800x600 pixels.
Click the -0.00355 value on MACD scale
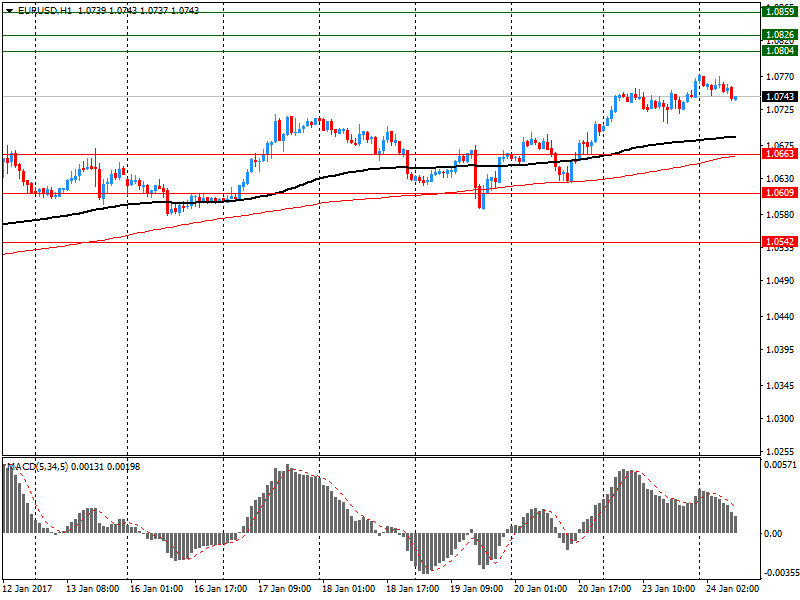point(781,572)
